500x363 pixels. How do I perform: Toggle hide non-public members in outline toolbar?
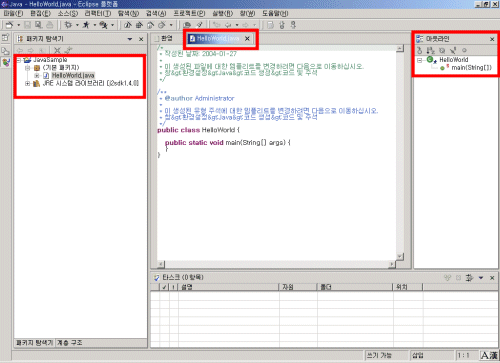[x=464, y=50]
